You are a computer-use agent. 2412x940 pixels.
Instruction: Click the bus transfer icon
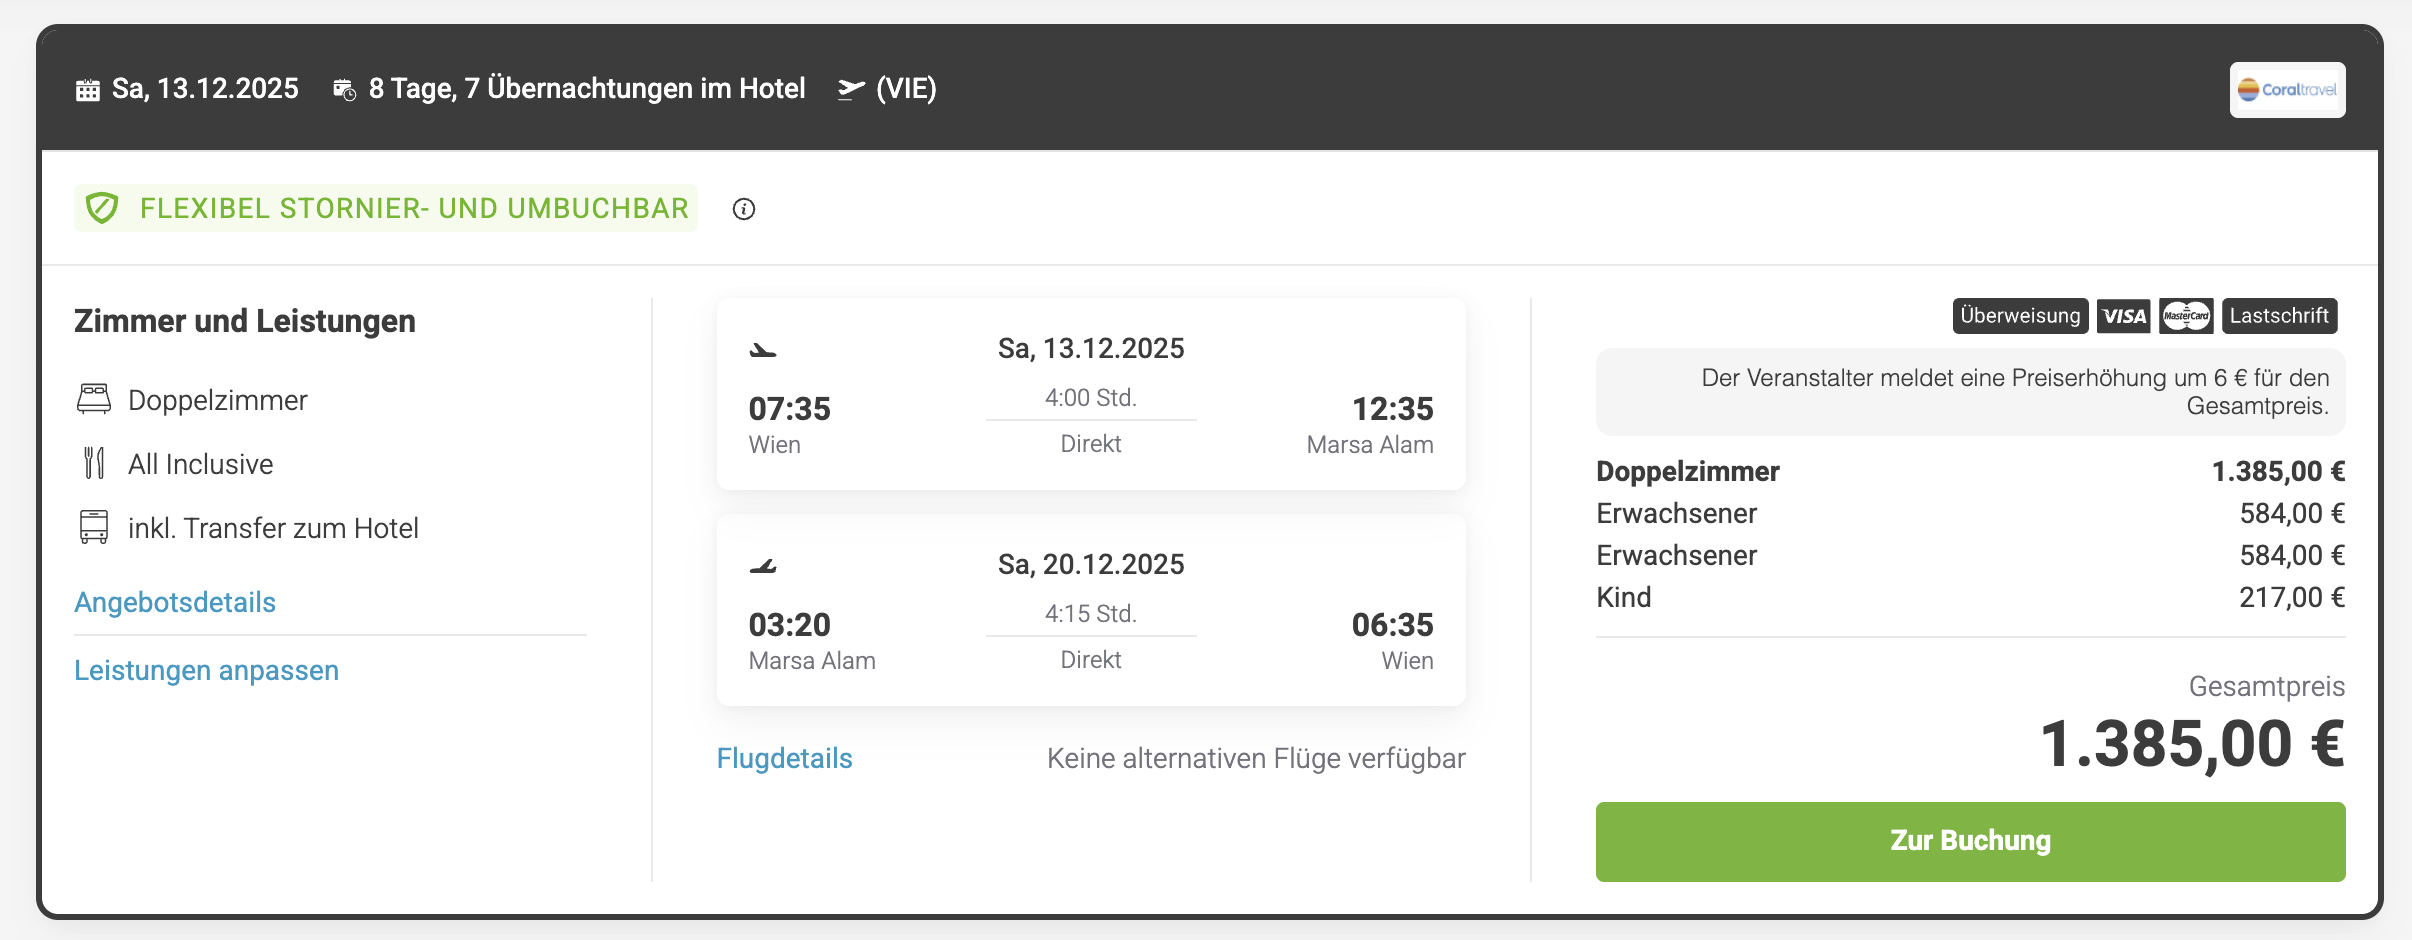94,527
